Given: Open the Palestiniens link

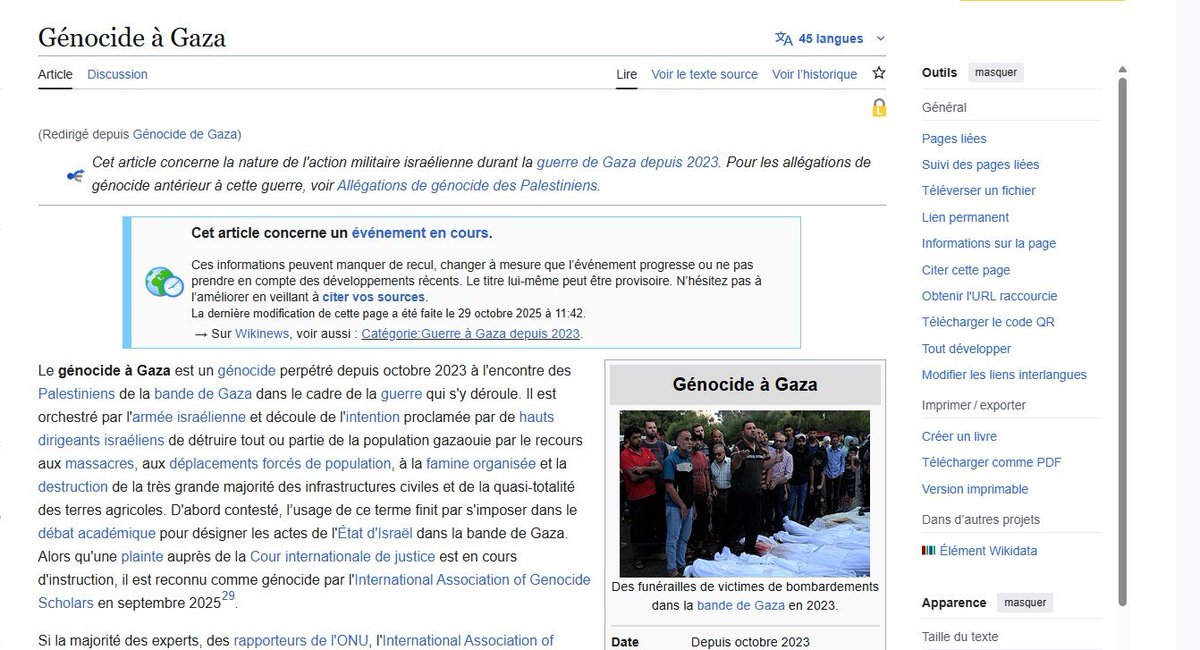Looking at the screenshot, I should 76,393.
